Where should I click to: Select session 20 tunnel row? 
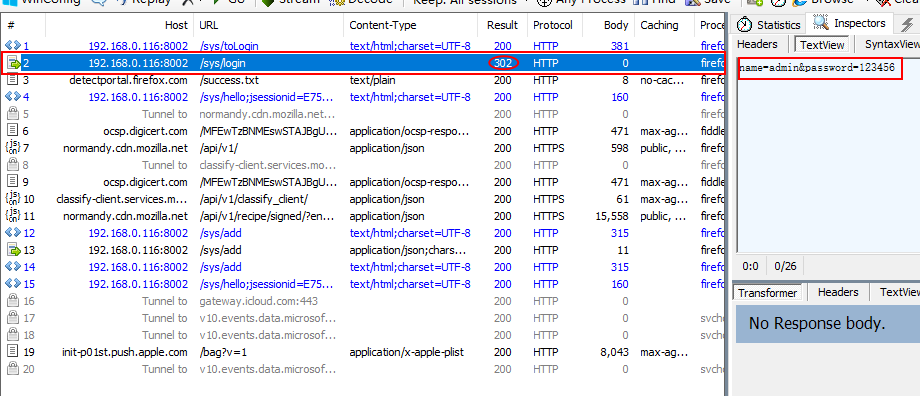363,370
